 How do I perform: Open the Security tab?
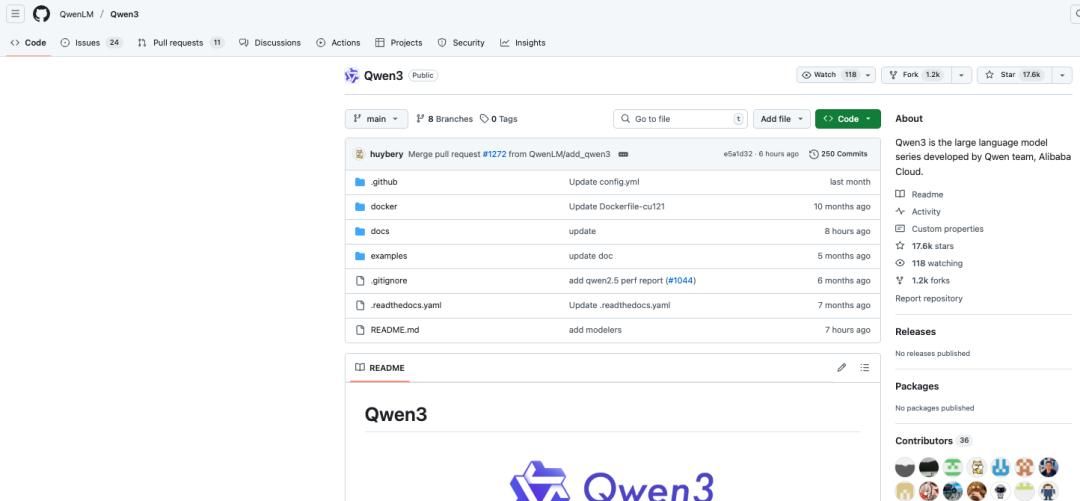coord(461,43)
